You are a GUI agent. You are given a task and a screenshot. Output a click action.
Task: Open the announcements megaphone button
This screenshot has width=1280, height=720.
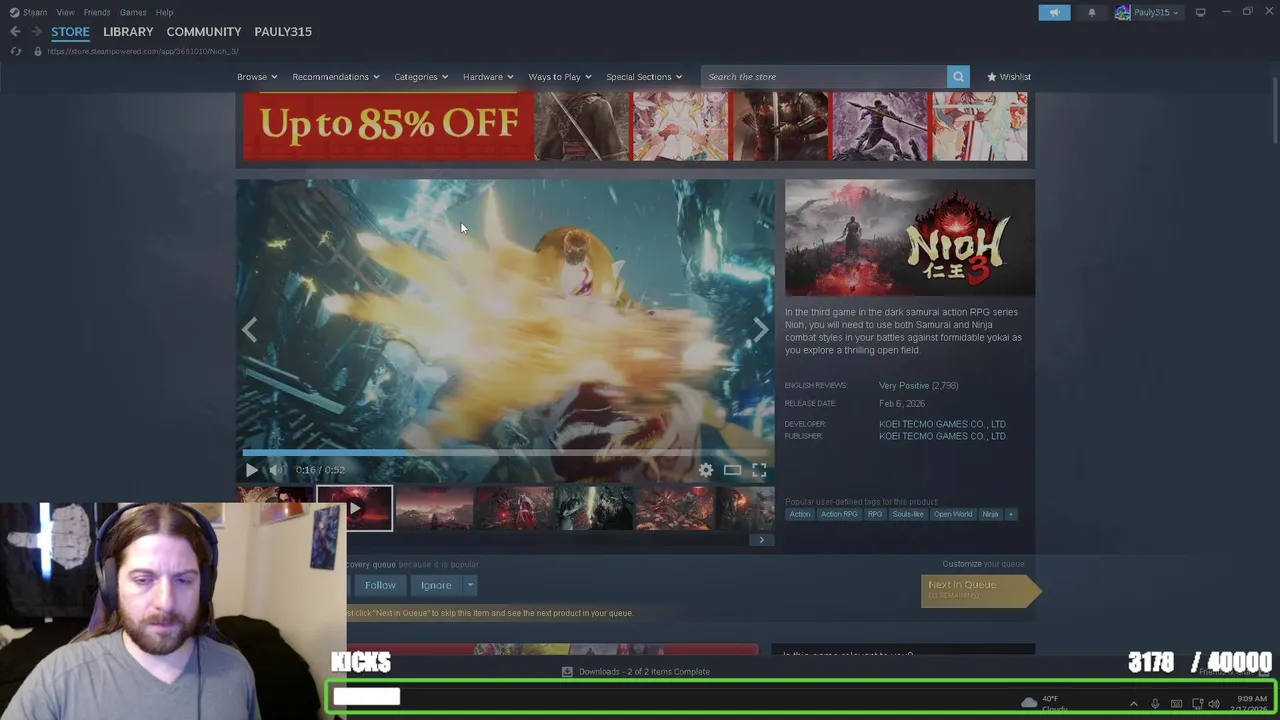tap(1054, 12)
